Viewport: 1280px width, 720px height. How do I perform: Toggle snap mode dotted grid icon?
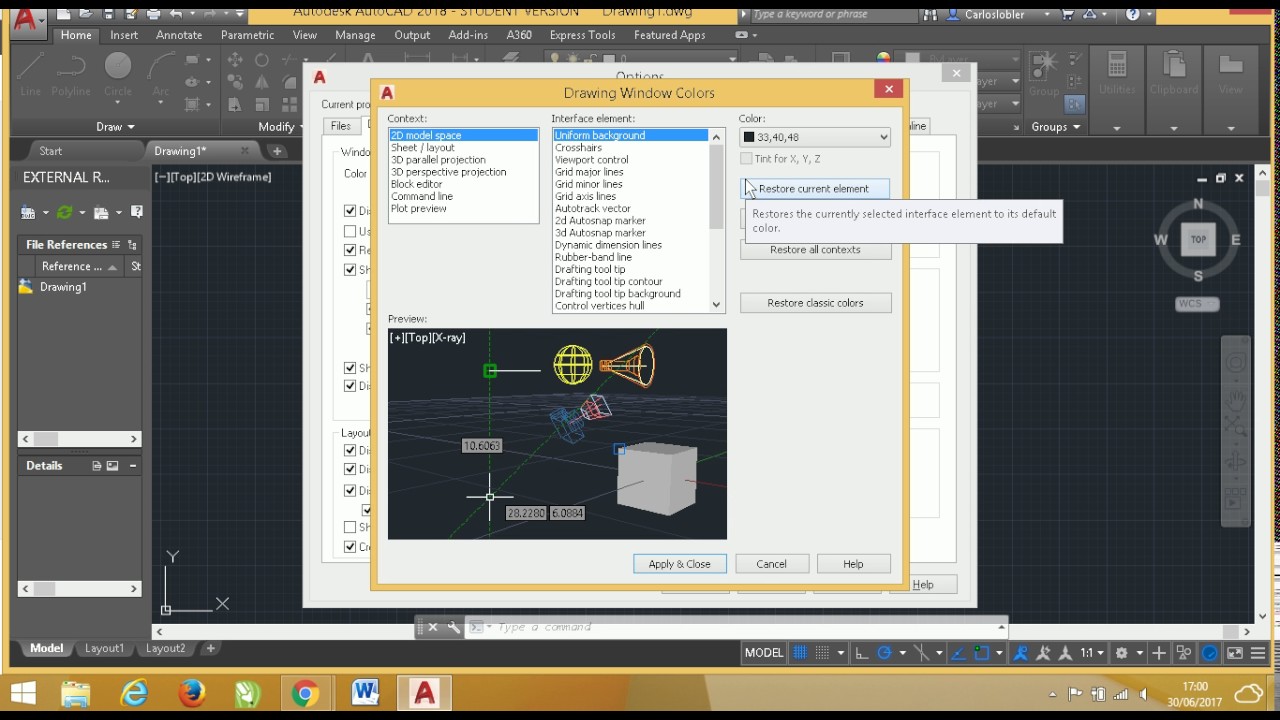[x=822, y=653]
